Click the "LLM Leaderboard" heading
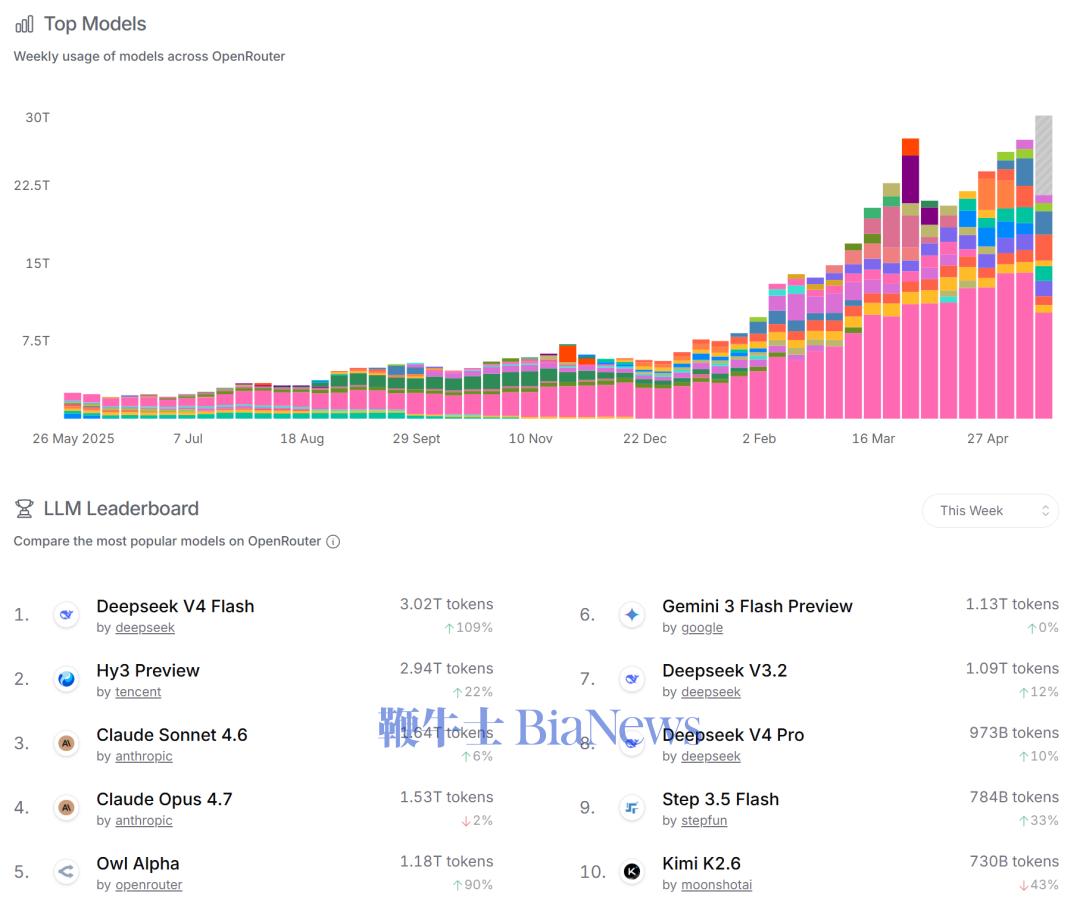Viewport: 1080px width, 910px height. click(x=121, y=508)
